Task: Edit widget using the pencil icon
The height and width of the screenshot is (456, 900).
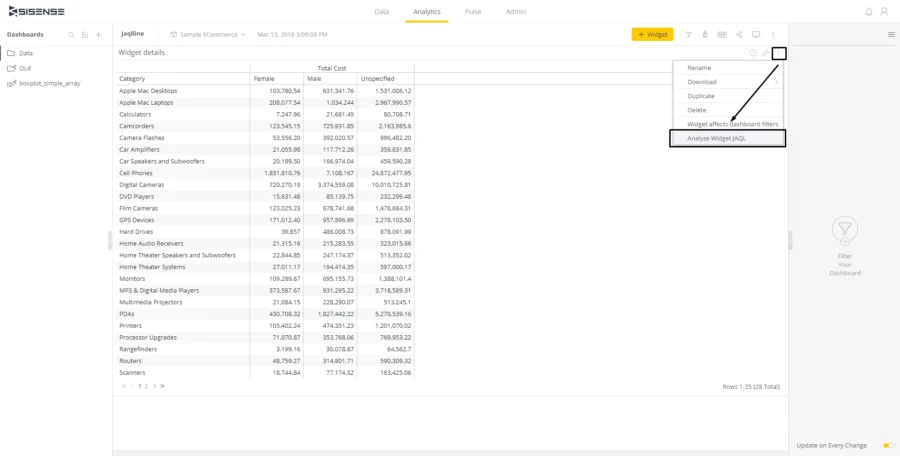Action: pos(765,53)
